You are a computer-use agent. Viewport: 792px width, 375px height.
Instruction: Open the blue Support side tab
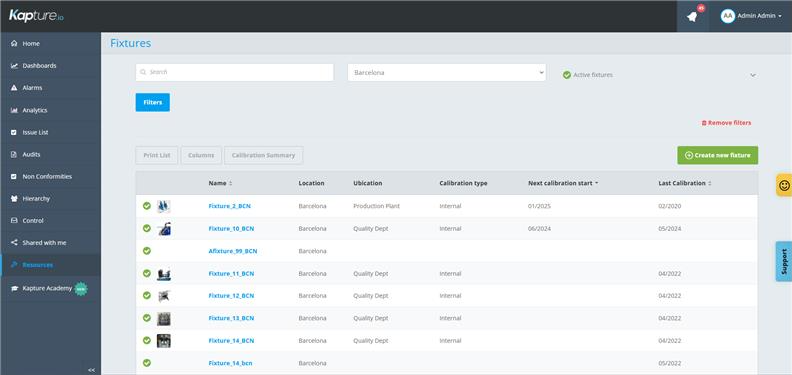point(784,261)
